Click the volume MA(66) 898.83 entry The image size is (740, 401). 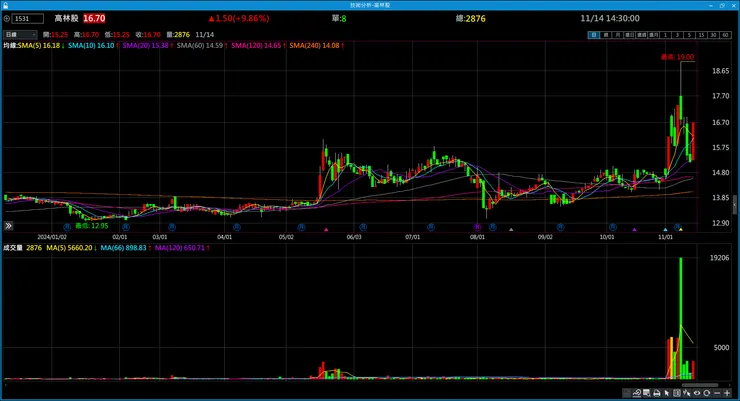[126, 248]
